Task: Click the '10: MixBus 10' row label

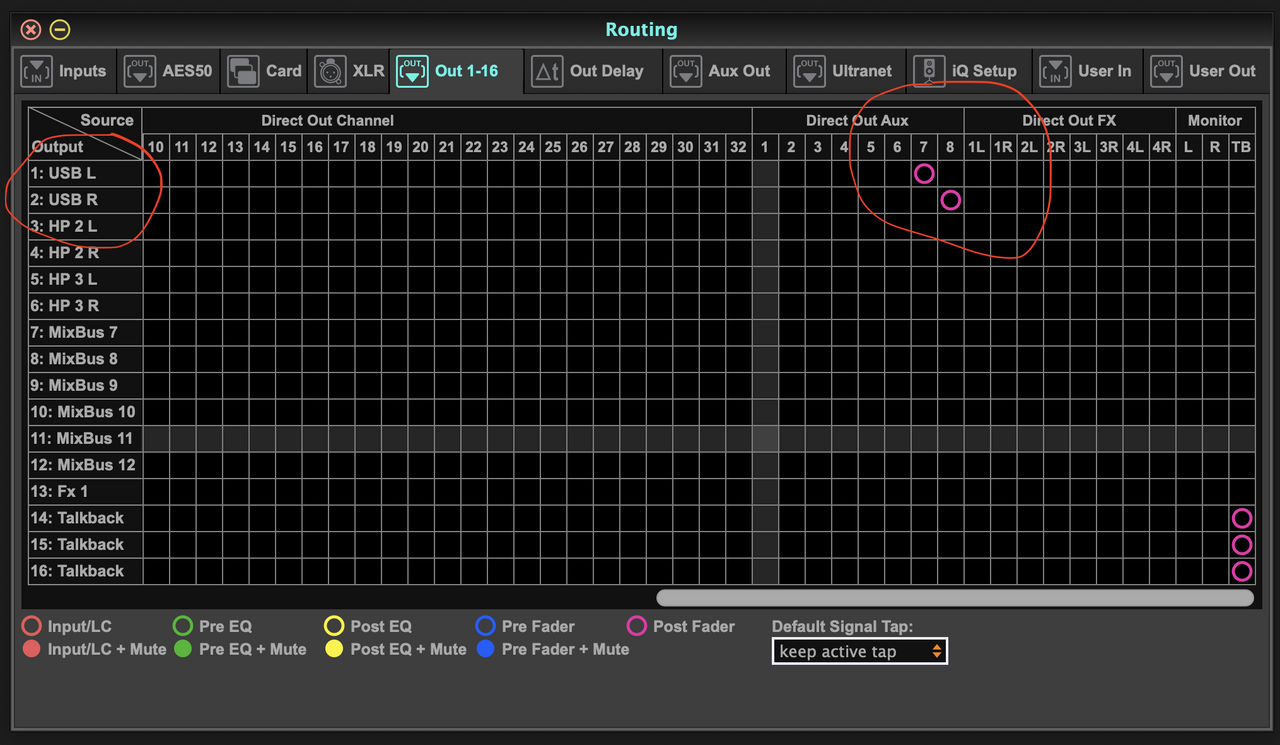Action: pos(85,412)
